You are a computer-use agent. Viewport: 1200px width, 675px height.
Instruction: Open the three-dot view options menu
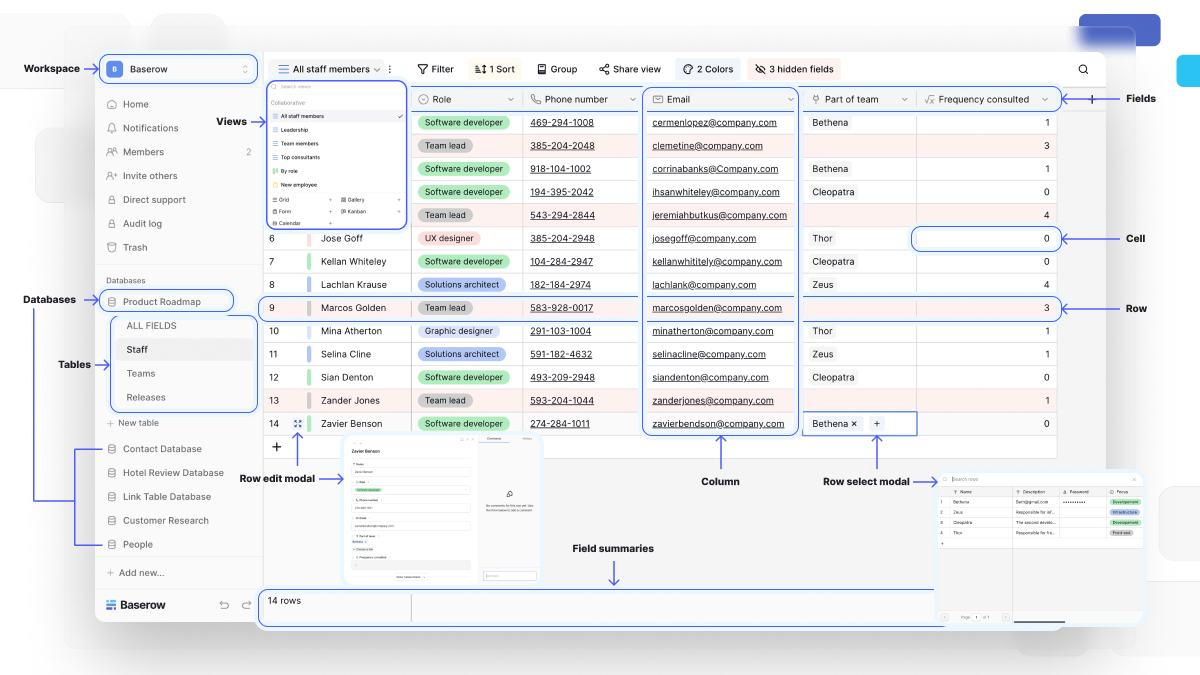pyautogui.click(x=390, y=69)
